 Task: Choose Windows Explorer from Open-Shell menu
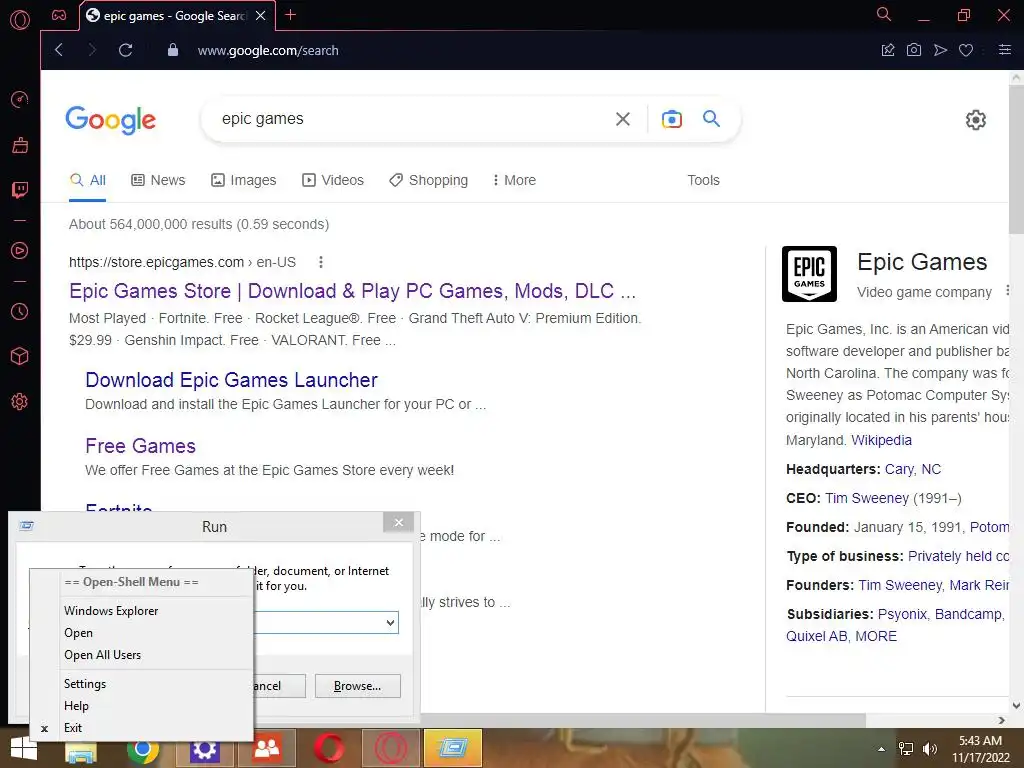(111, 611)
